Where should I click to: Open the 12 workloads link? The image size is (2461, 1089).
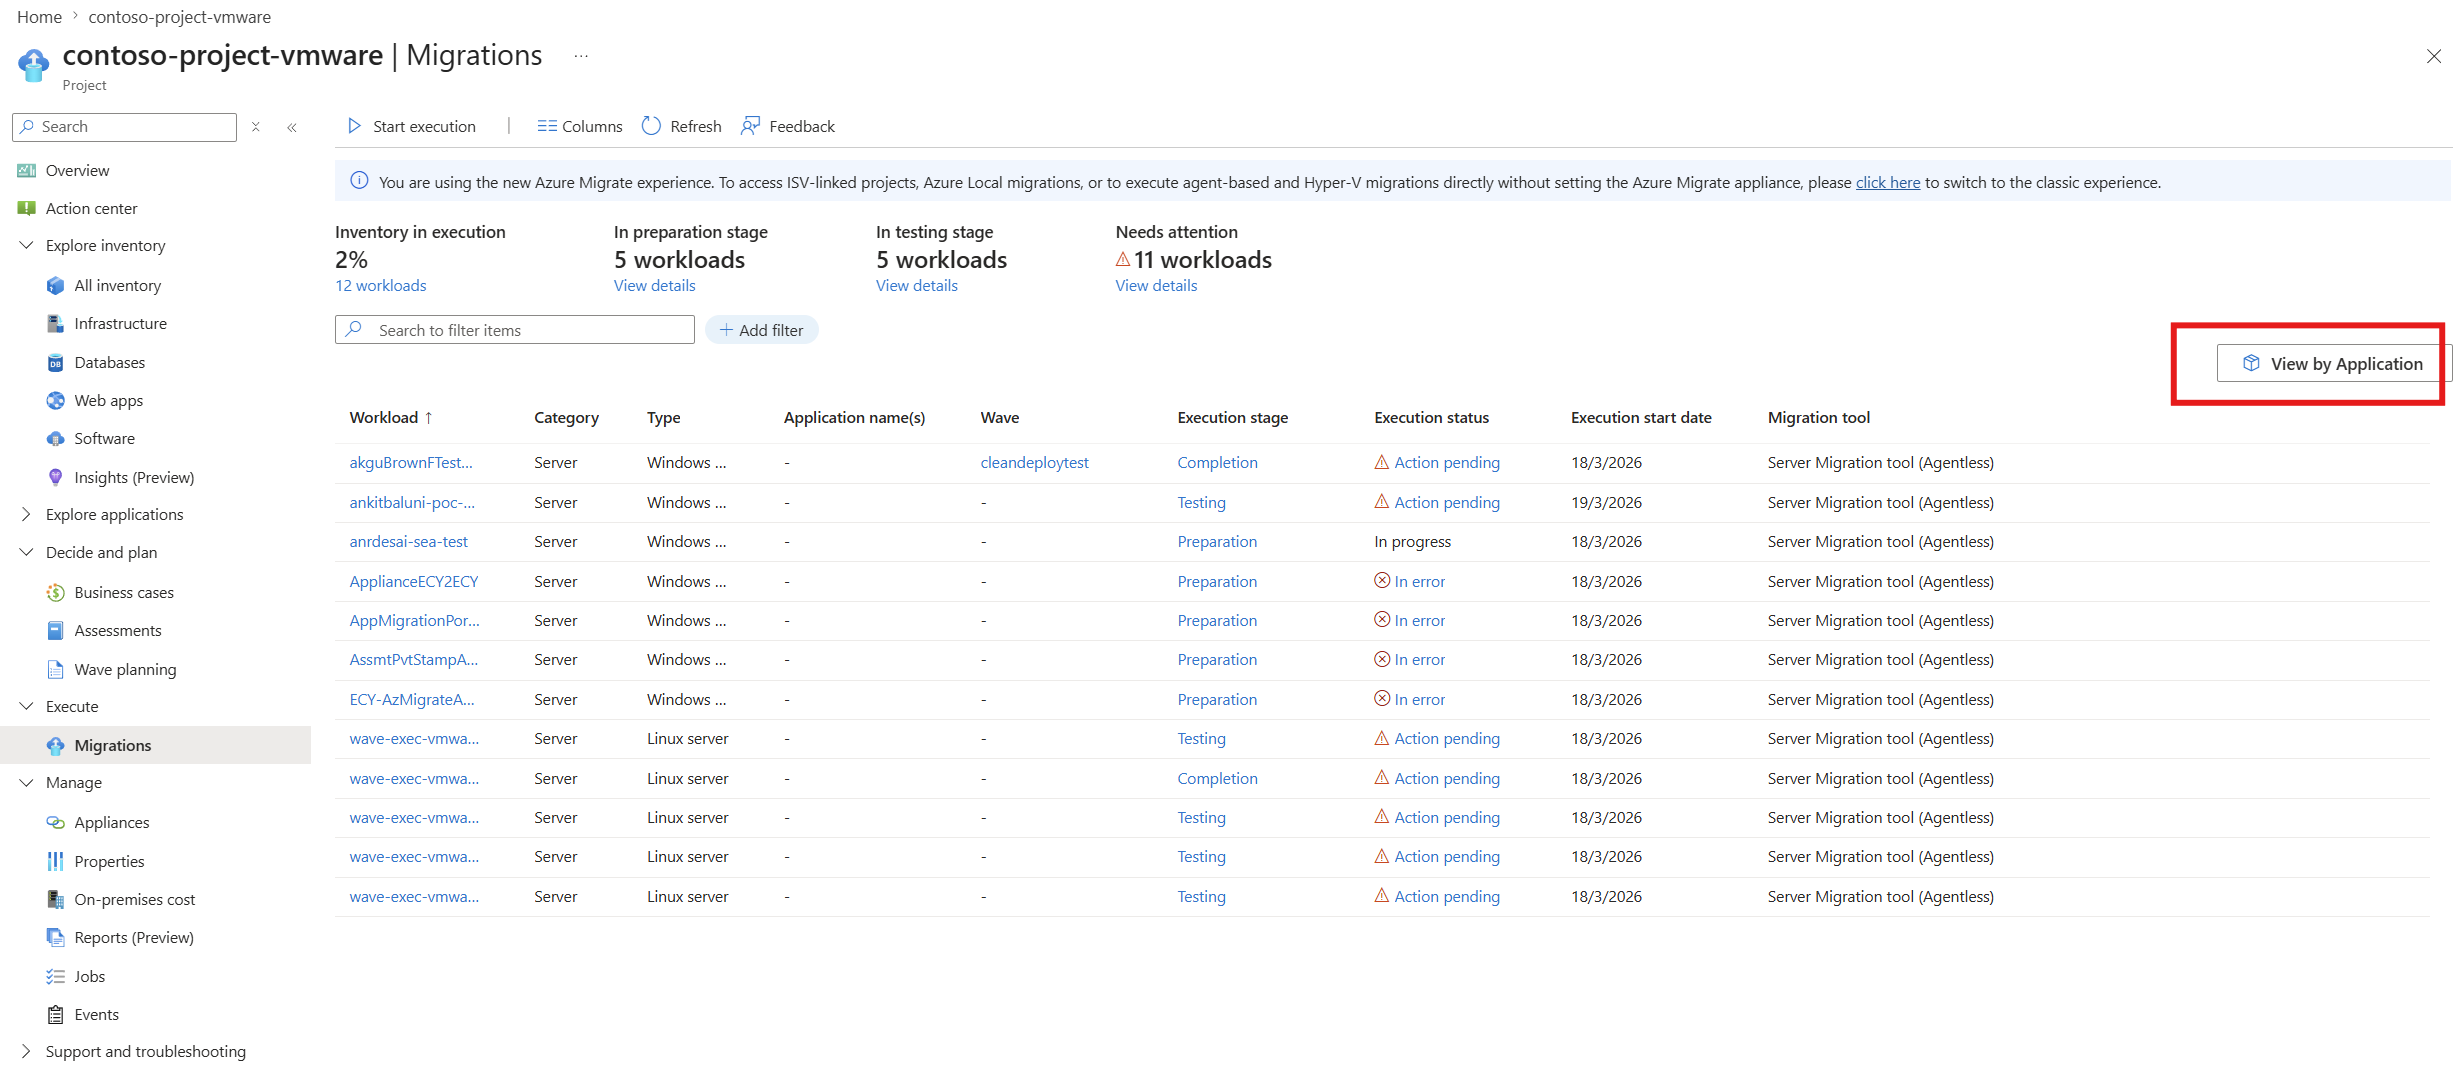point(381,286)
